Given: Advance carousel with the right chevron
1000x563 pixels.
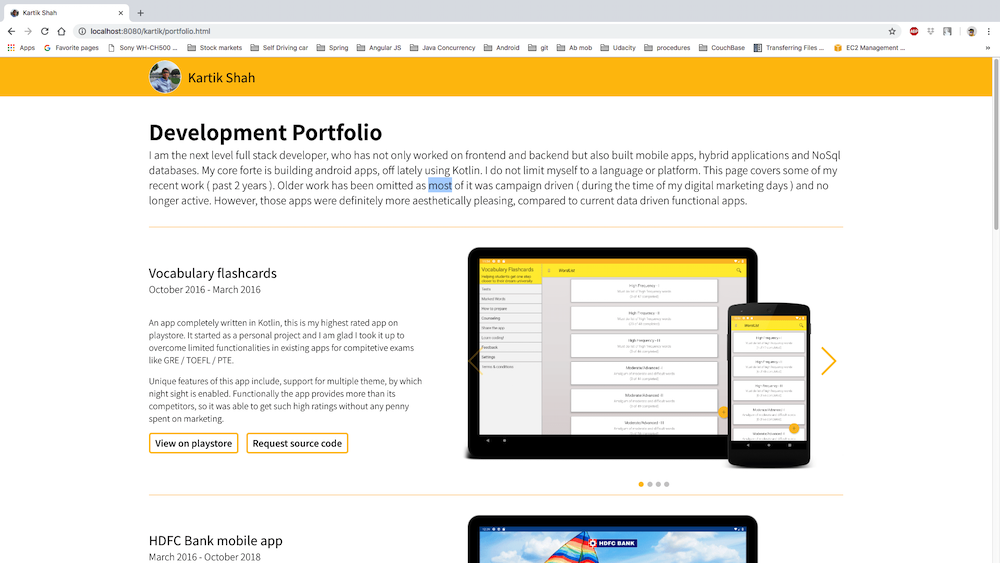Looking at the screenshot, I should point(828,361).
